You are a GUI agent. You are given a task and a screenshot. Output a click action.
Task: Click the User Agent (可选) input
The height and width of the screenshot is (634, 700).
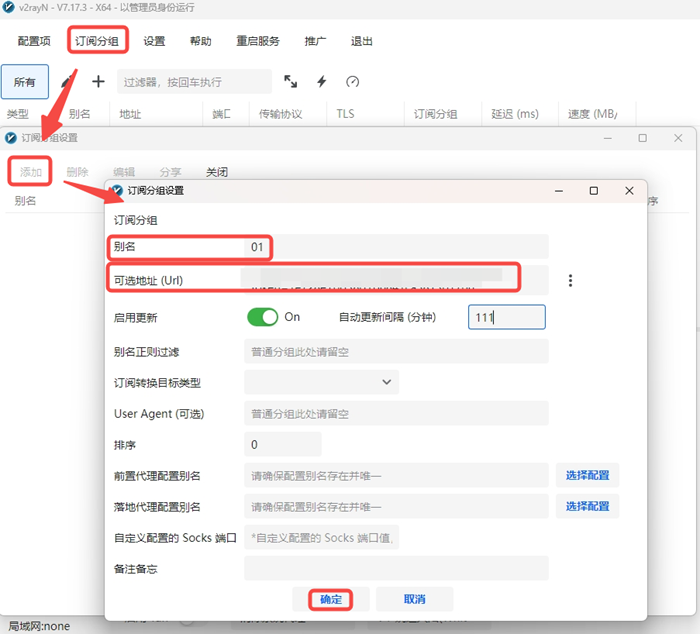click(x=396, y=413)
